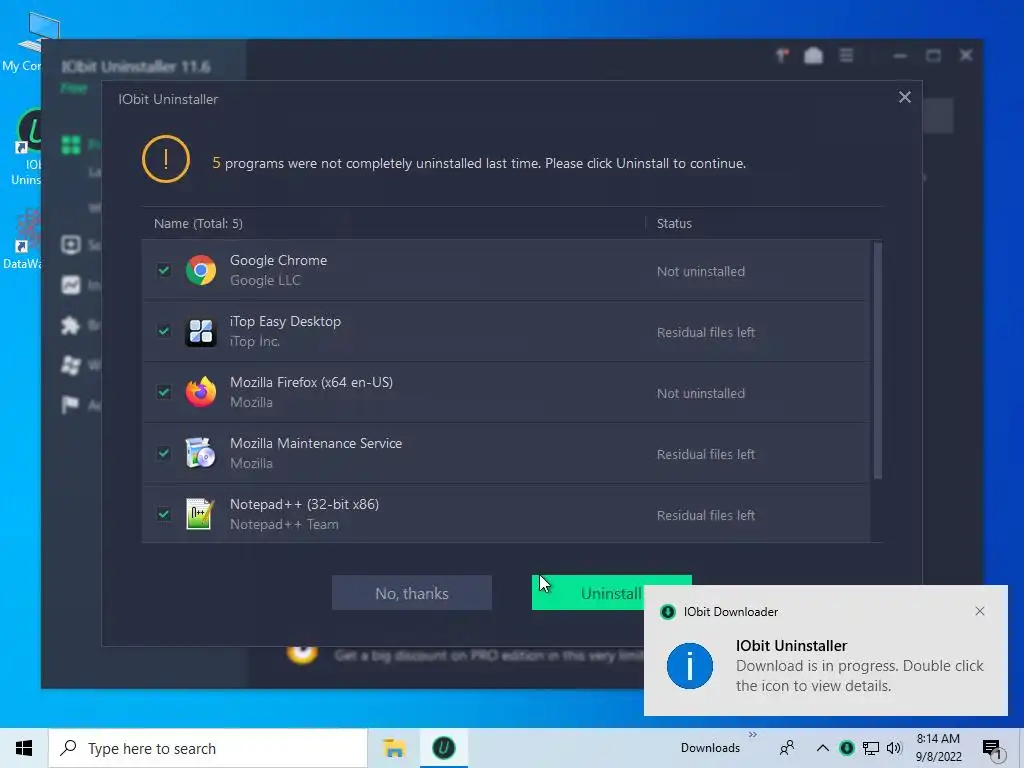Click the taskbar search box
This screenshot has width=1024, height=768.
[x=208, y=748]
